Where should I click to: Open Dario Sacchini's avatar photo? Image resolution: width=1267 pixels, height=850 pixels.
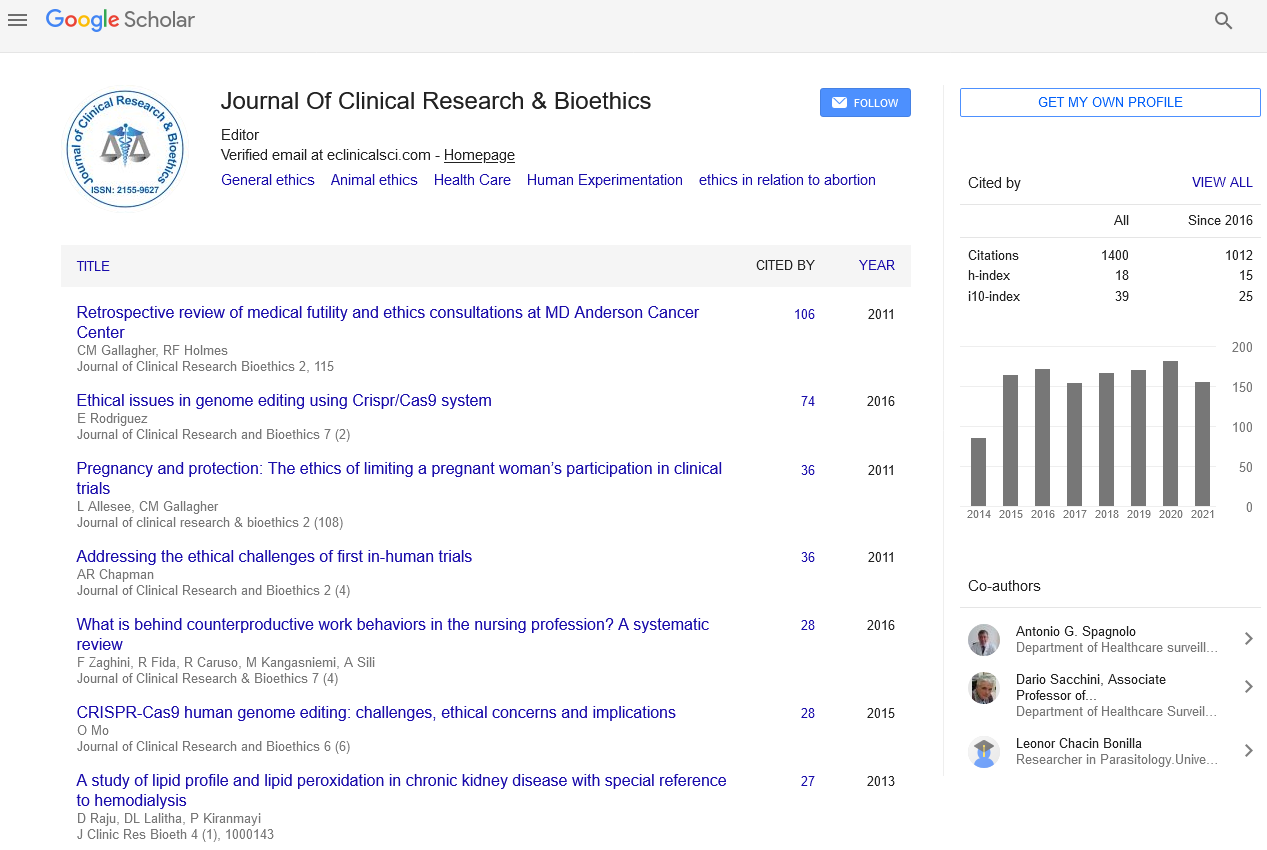(x=984, y=687)
